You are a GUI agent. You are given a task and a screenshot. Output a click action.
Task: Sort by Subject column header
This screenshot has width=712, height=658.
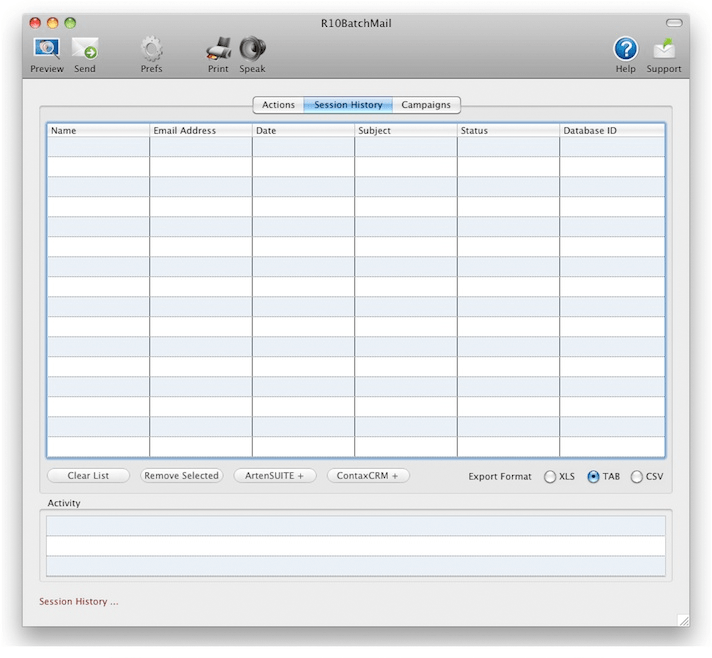406,130
